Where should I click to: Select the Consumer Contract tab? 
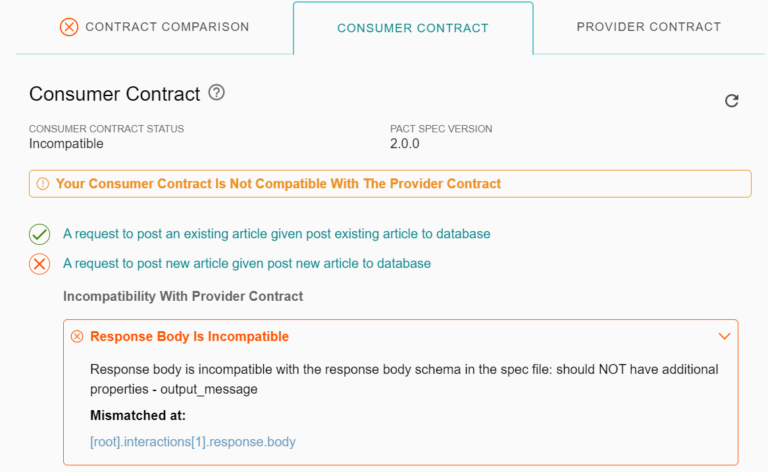pos(413,28)
